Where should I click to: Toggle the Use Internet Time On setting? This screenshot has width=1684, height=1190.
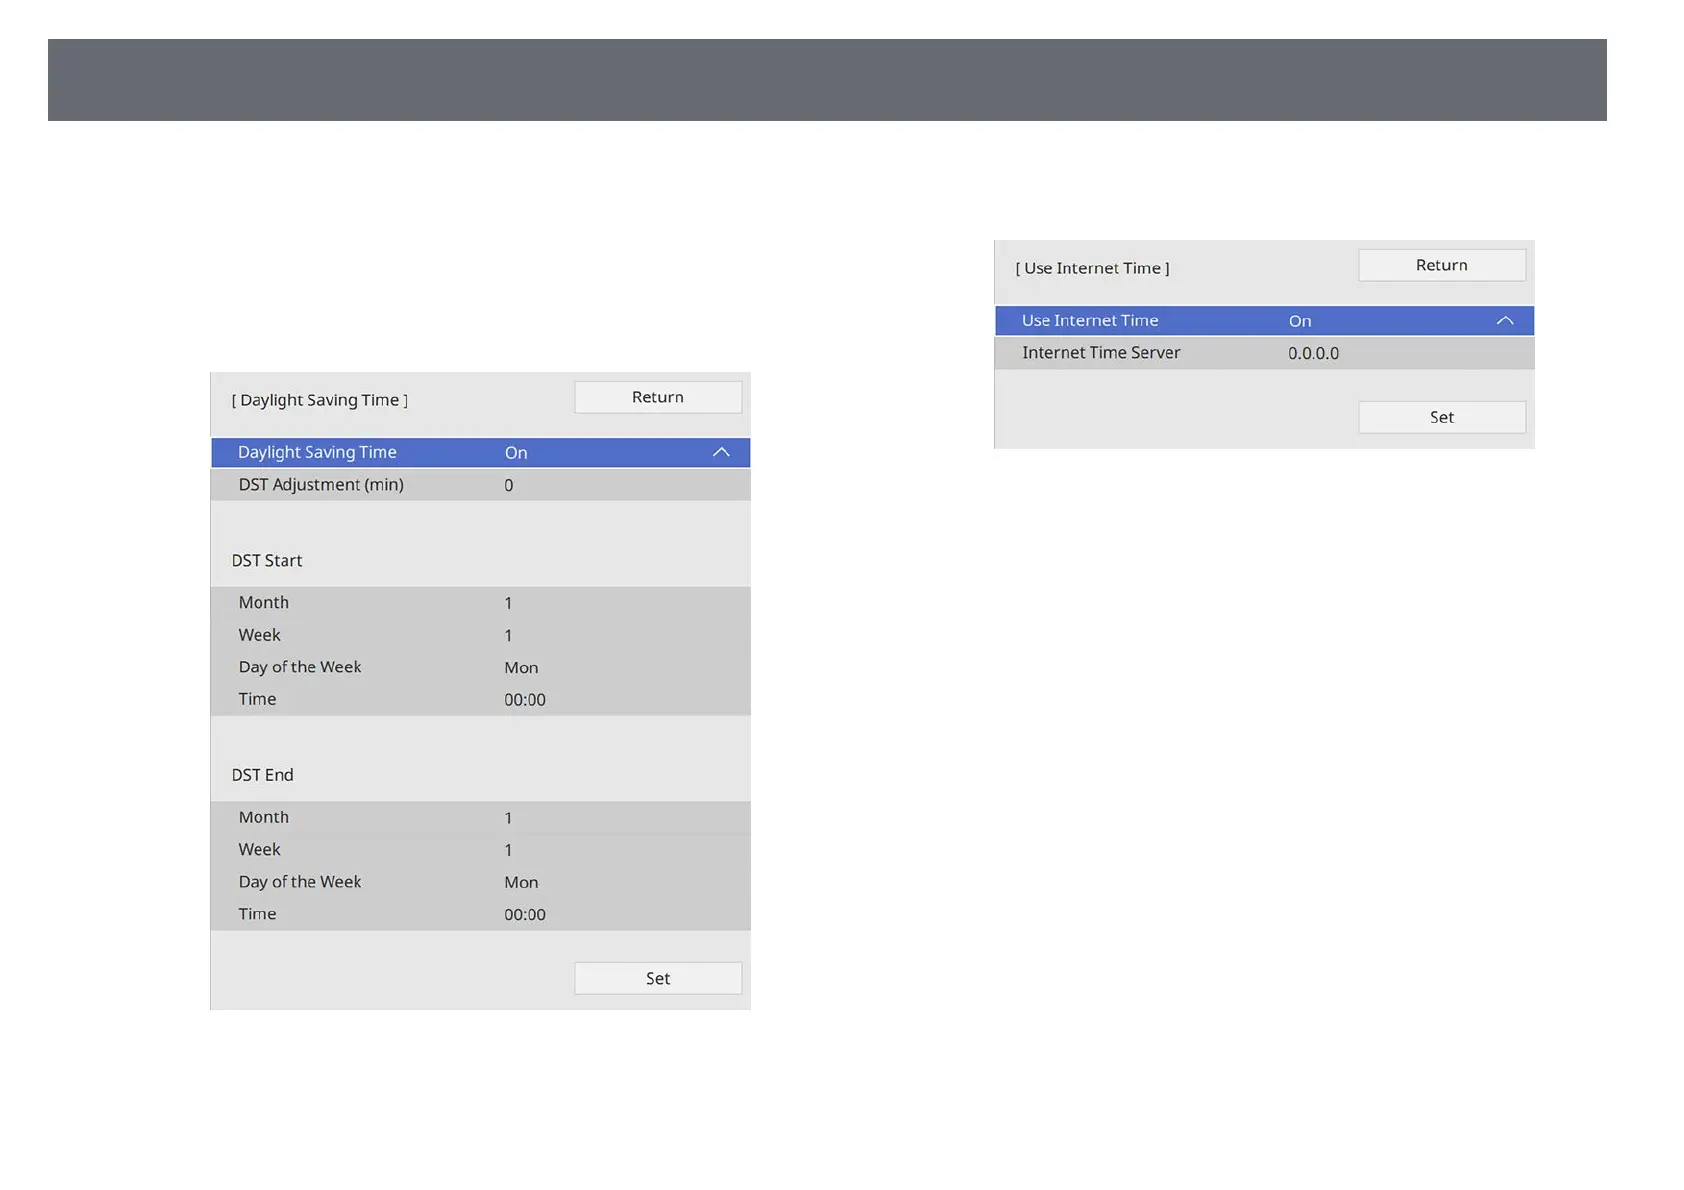(1299, 321)
